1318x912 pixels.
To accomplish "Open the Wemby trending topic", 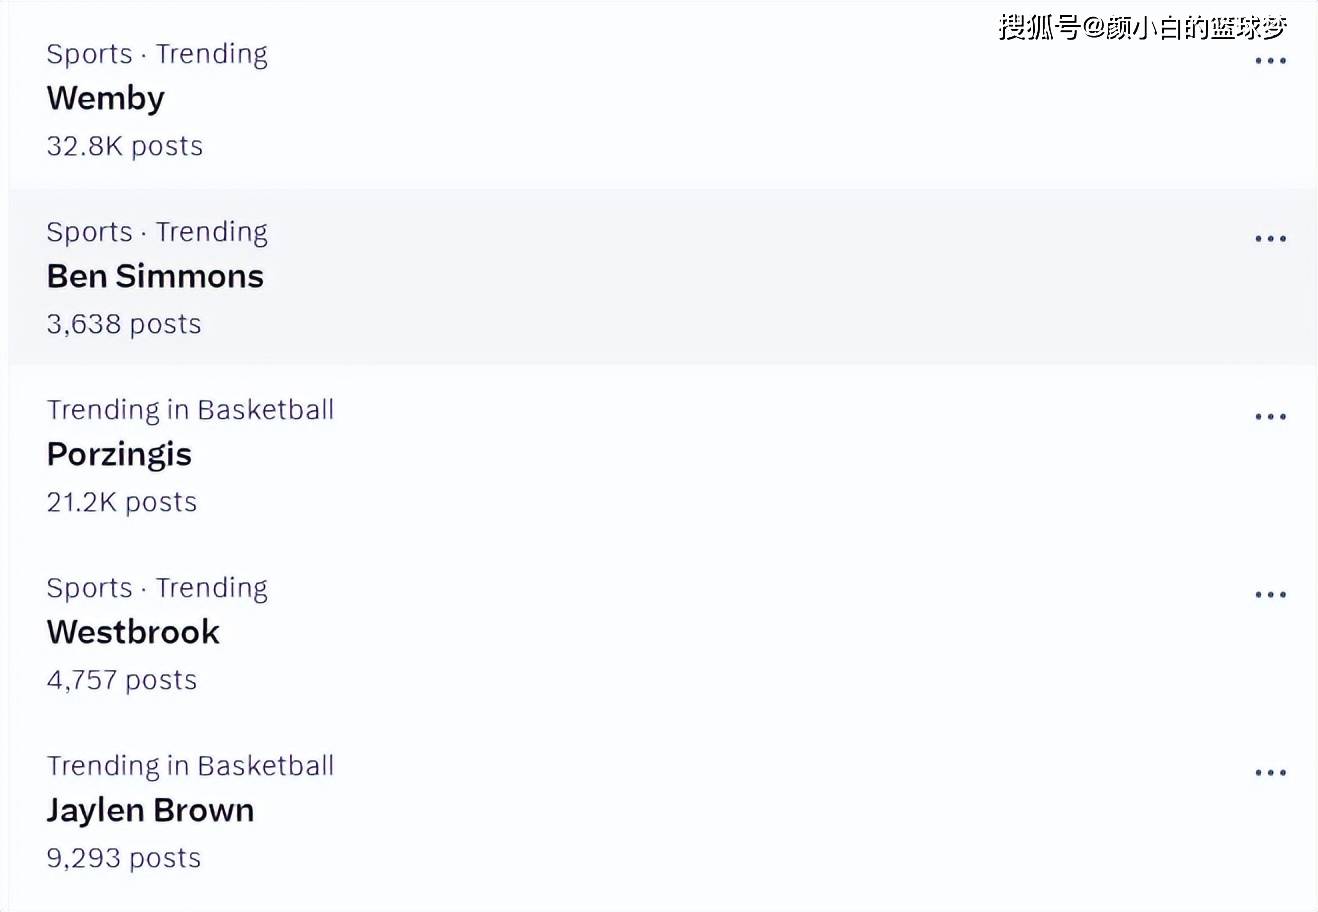I will [x=106, y=98].
